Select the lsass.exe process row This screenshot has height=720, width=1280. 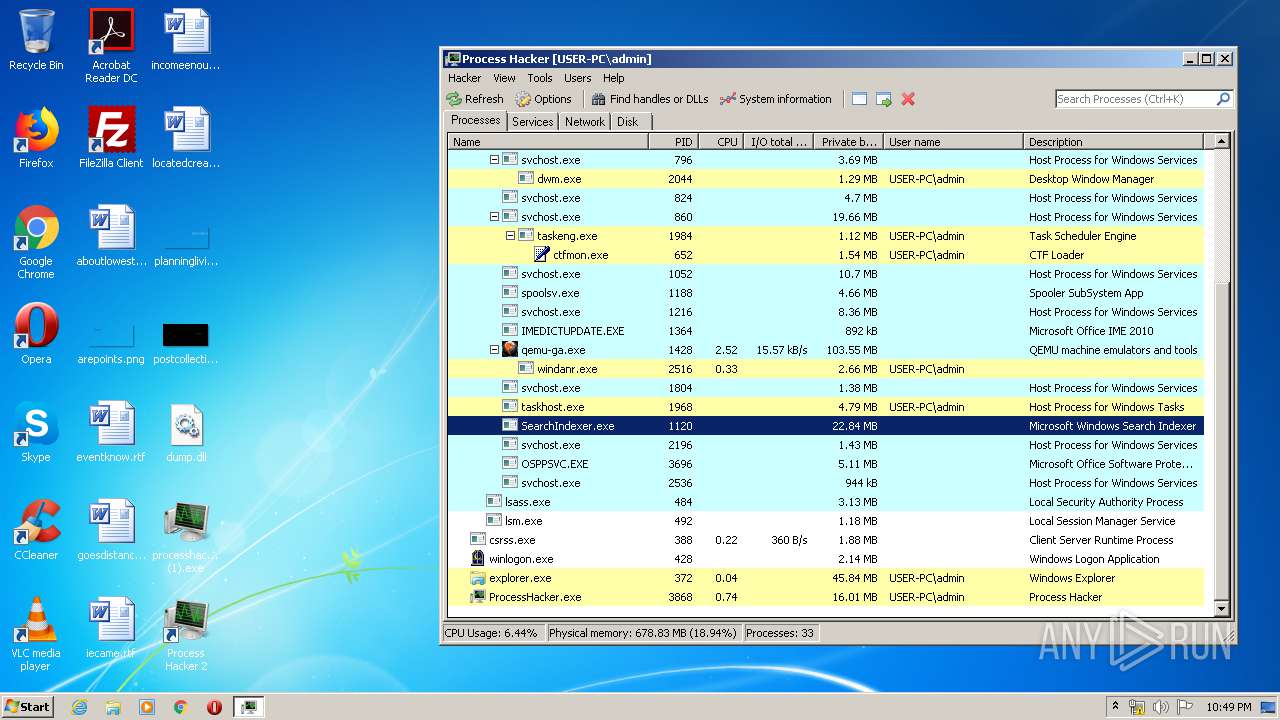click(825, 502)
